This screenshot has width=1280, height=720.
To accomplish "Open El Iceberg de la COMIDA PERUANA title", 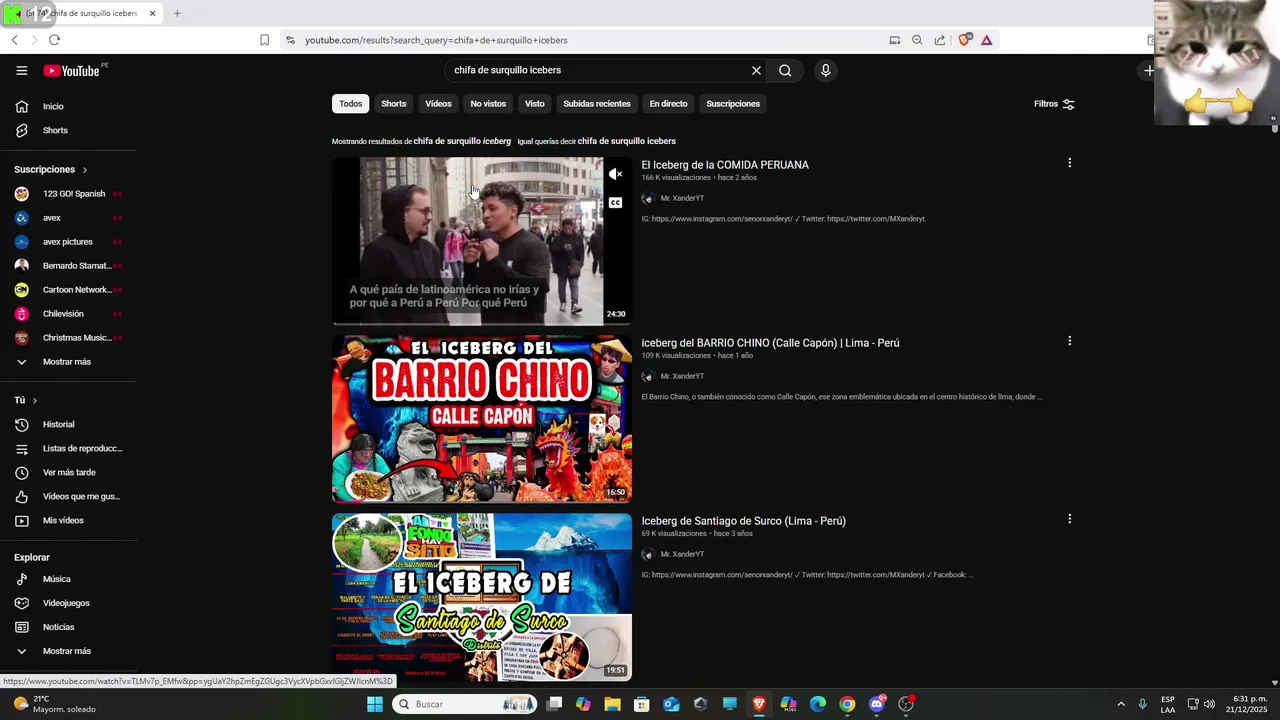I will pos(725,165).
